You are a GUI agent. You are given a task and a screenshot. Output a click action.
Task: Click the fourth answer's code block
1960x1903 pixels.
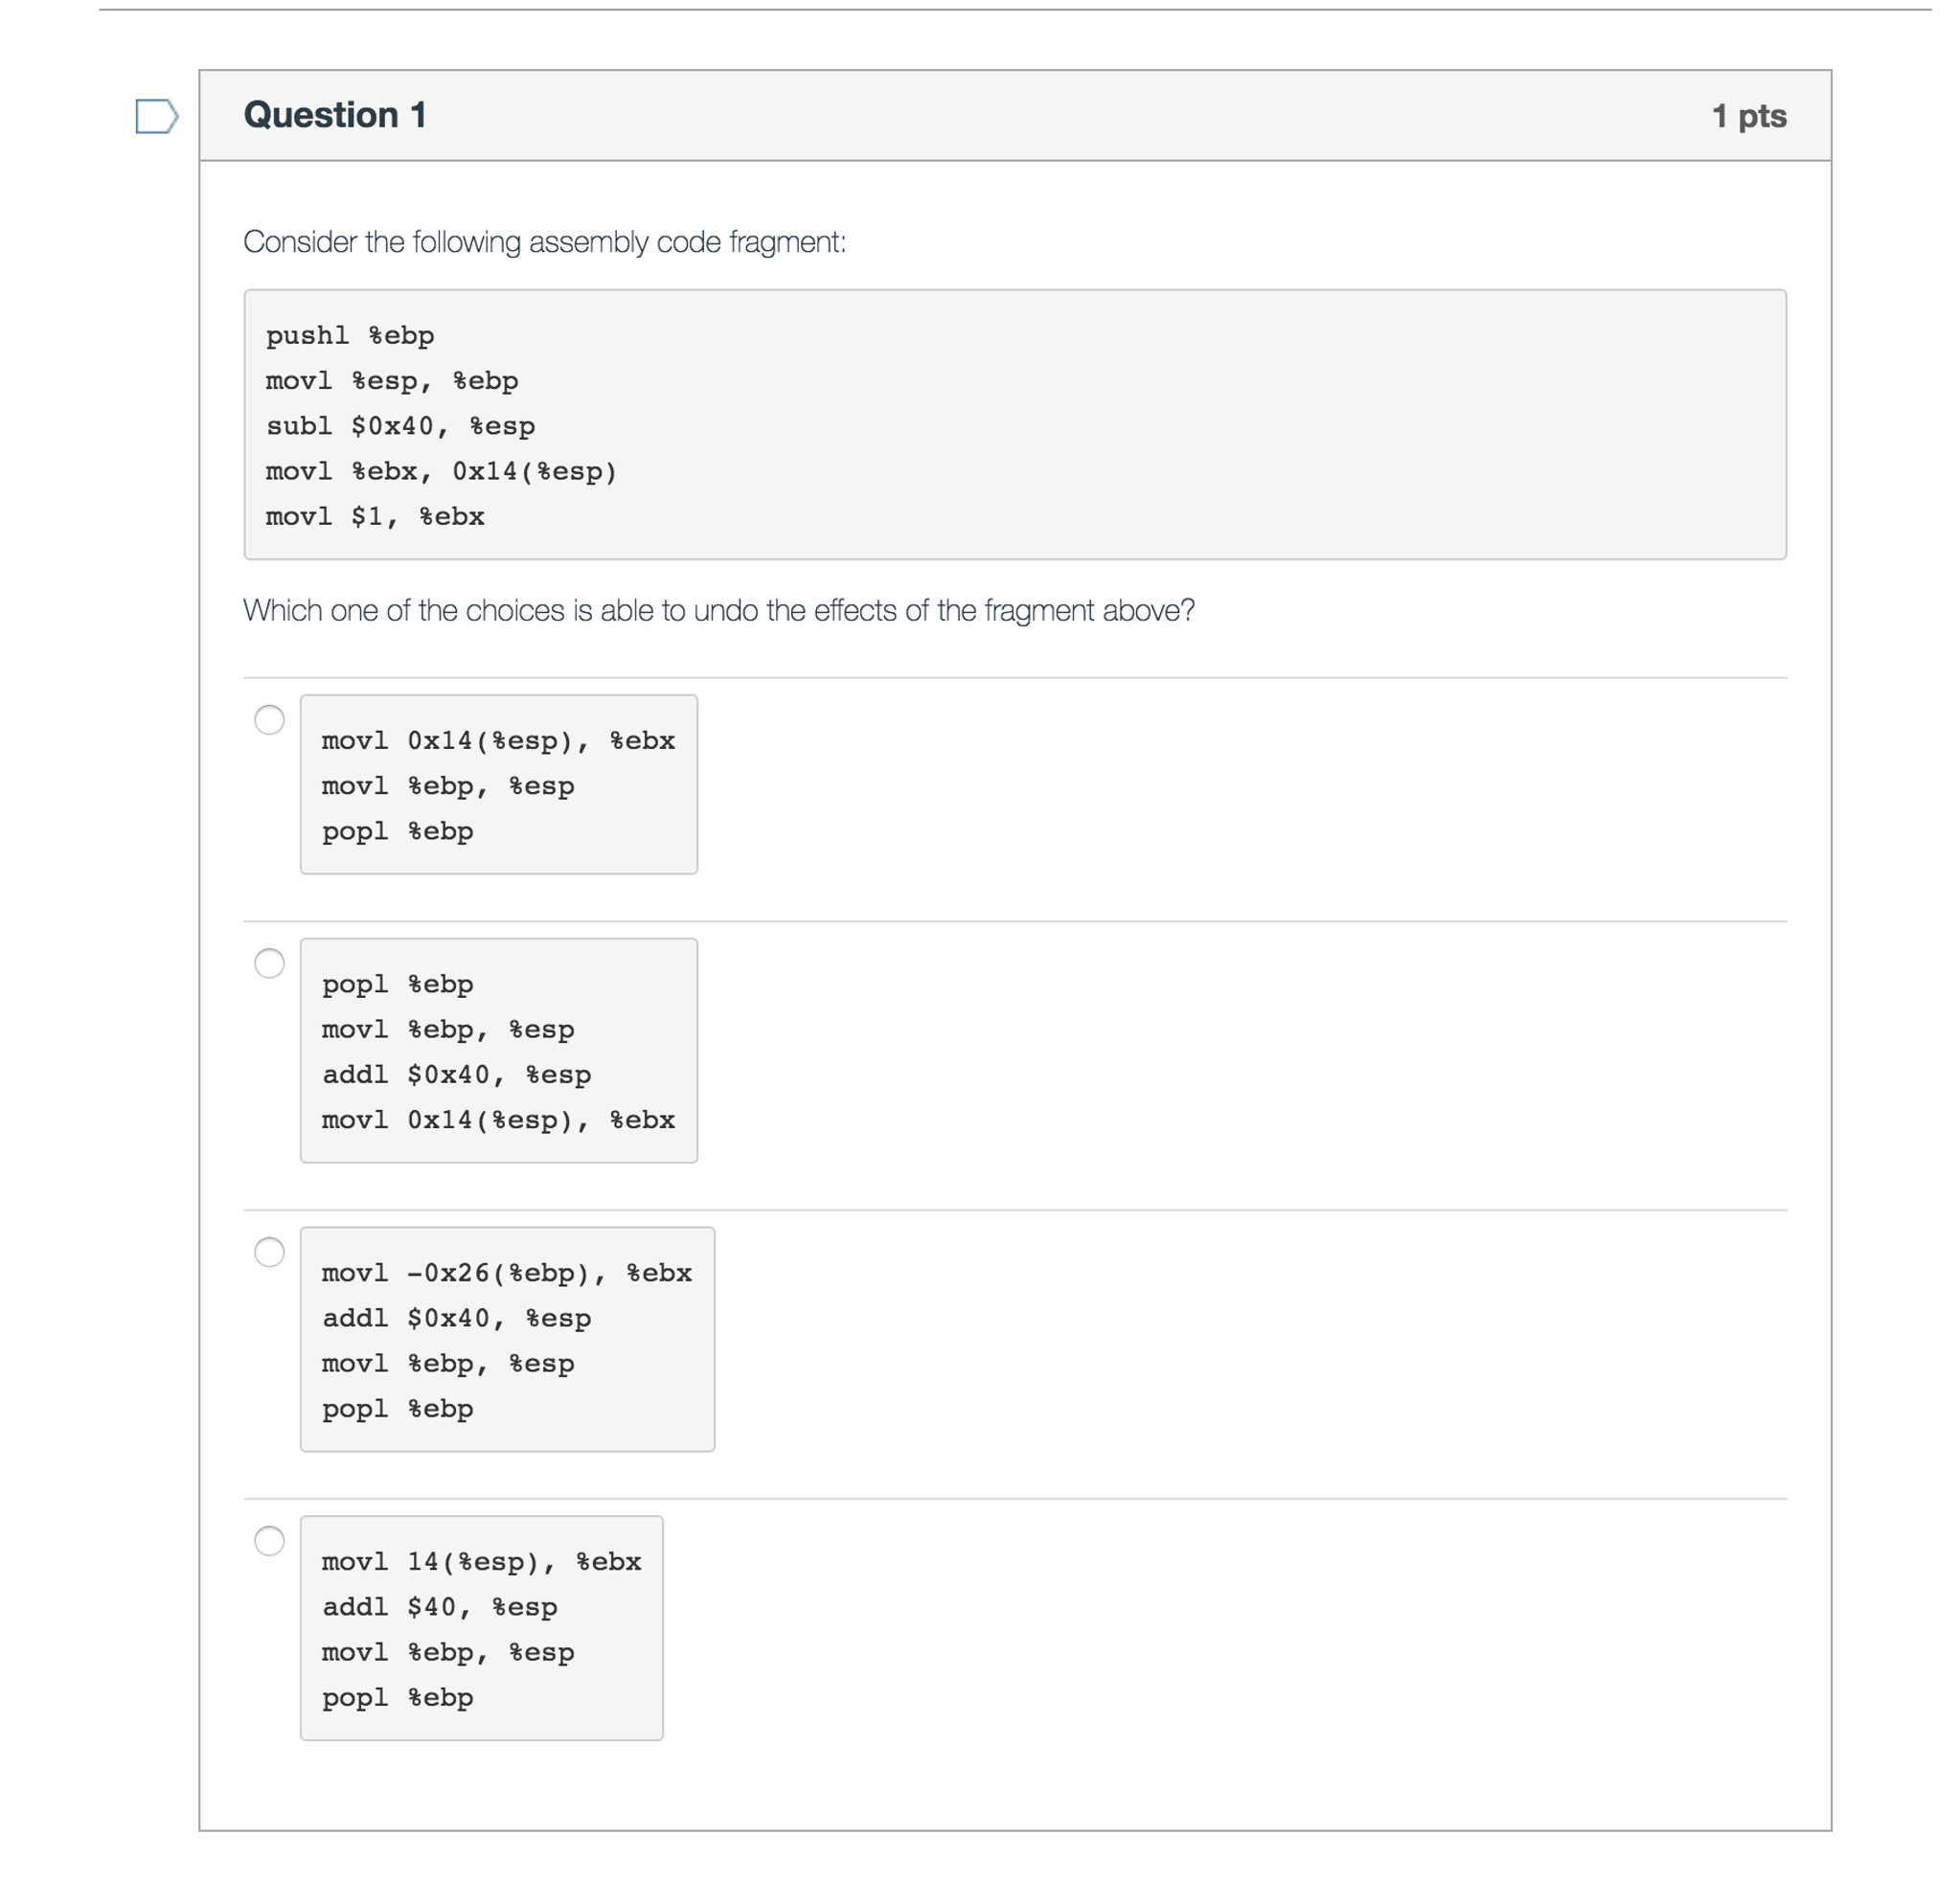tap(481, 1628)
